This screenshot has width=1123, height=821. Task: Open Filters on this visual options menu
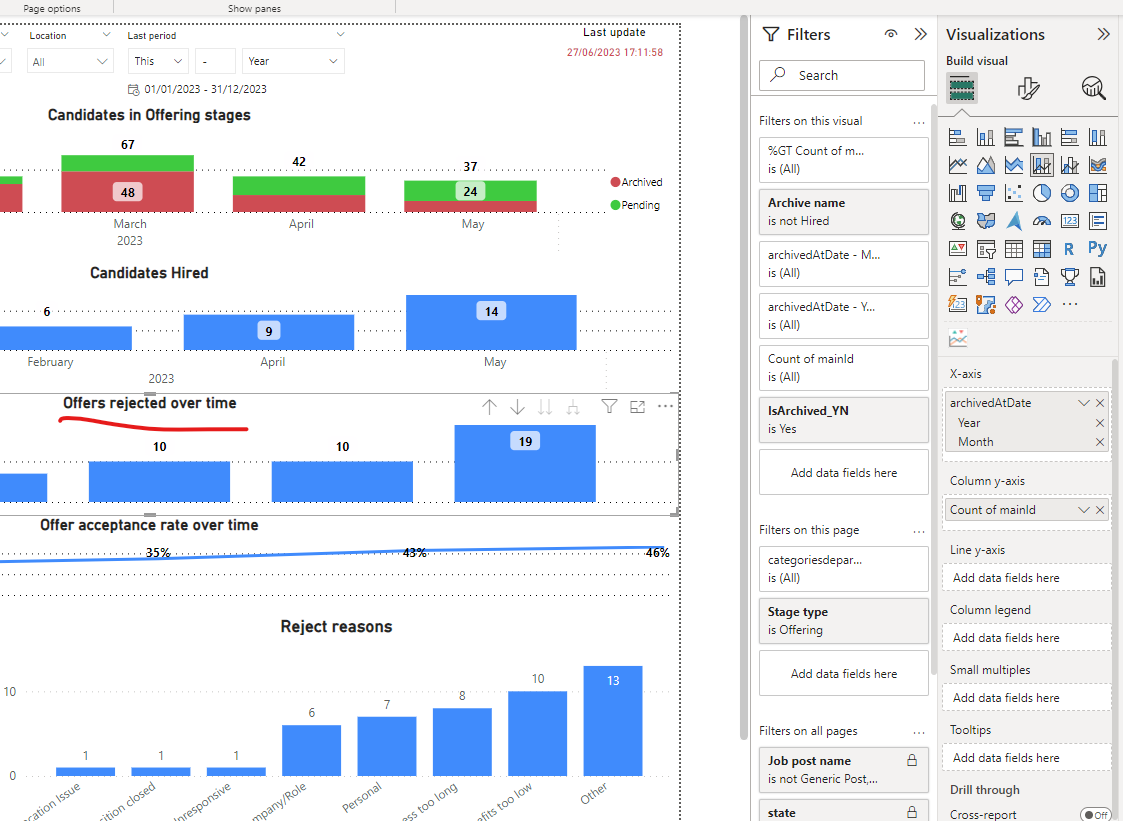click(x=919, y=122)
